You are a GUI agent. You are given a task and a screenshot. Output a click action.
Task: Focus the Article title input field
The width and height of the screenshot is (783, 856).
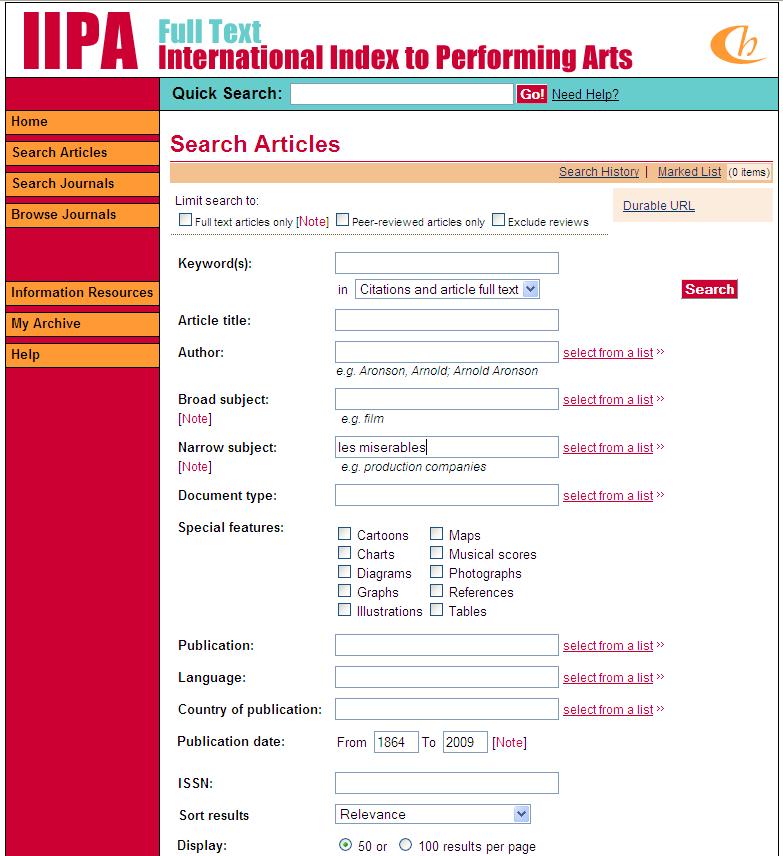[447, 320]
